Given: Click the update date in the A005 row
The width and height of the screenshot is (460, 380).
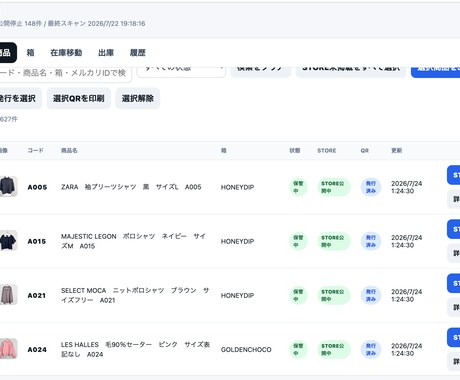Looking at the screenshot, I should [x=407, y=187].
